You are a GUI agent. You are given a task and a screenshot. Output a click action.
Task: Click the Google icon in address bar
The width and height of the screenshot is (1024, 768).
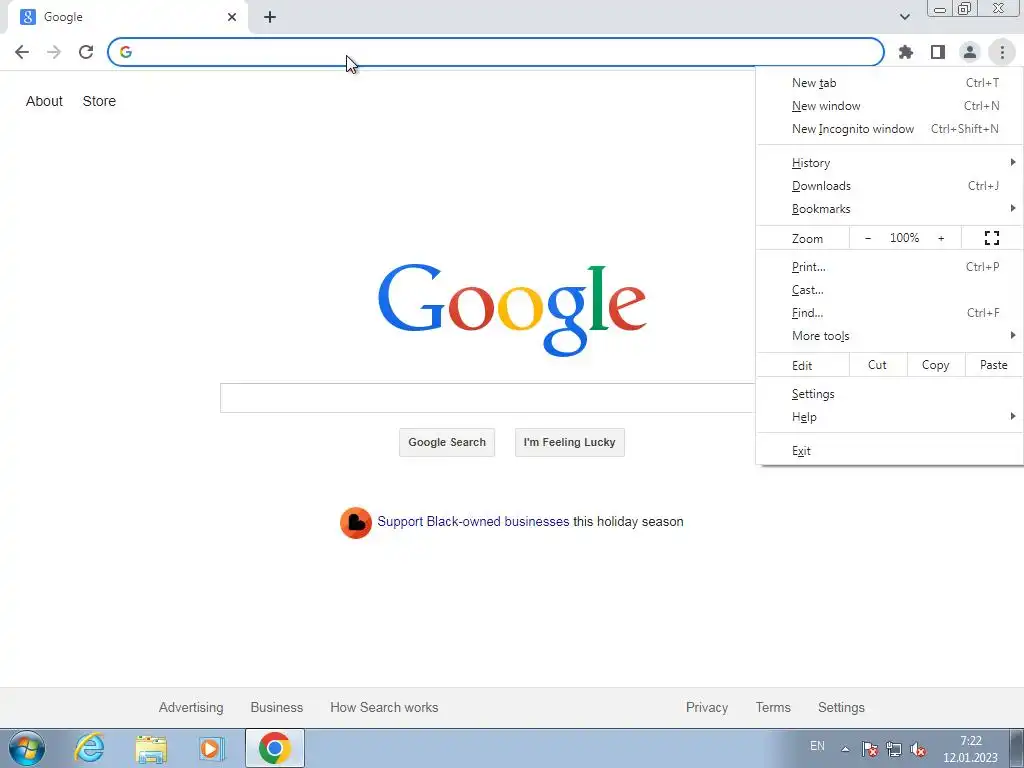[126, 52]
